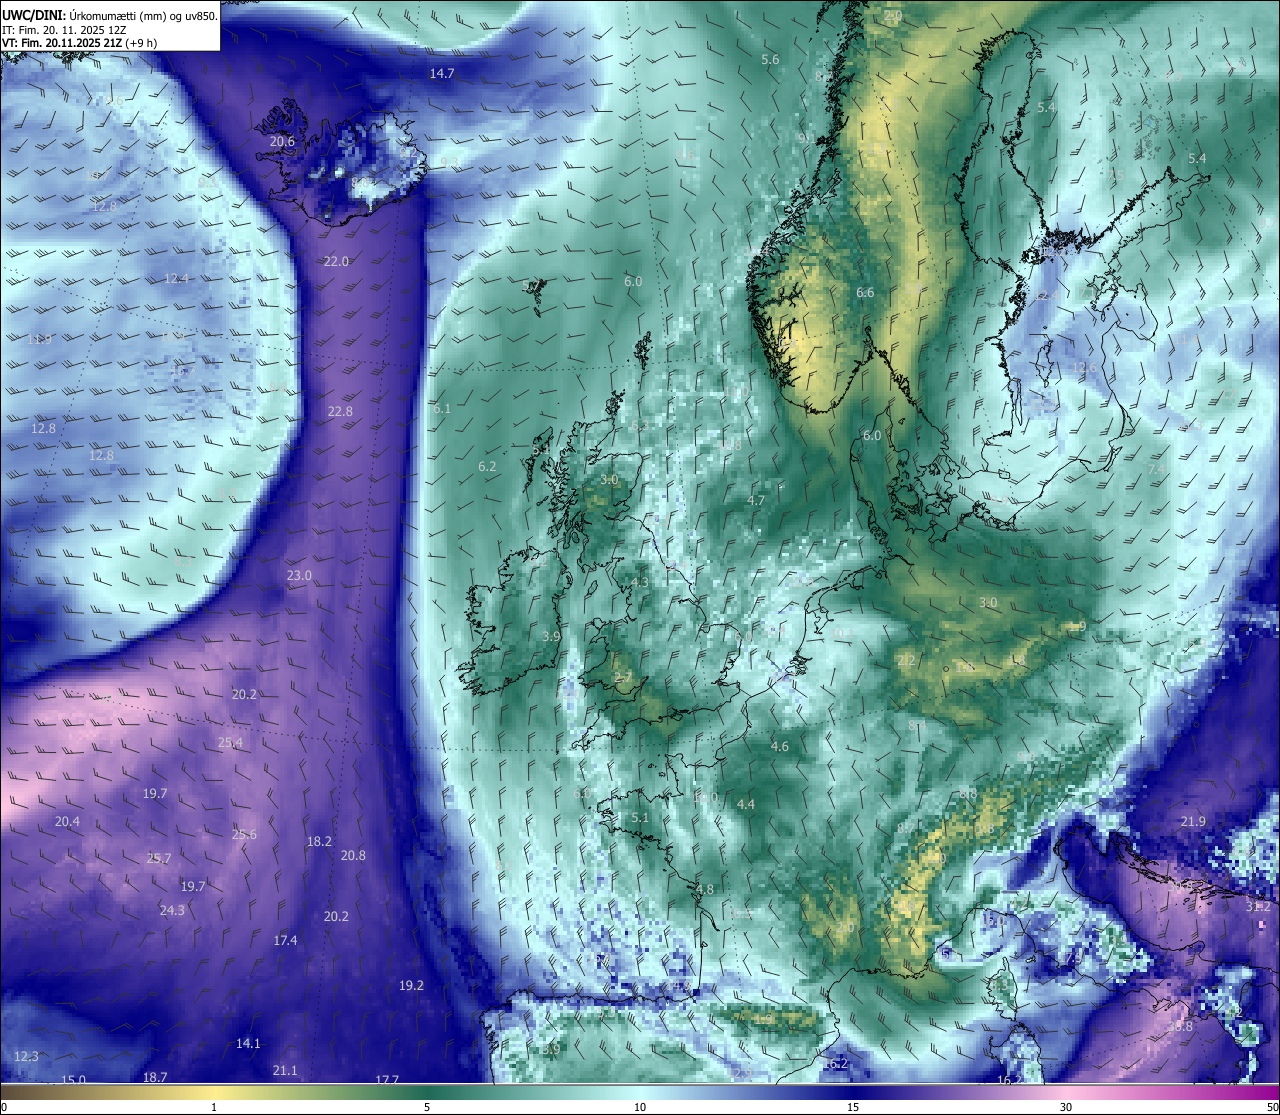Click the 17.4 value in the Atlantic
The height and width of the screenshot is (1115, 1280).
coord(285,941)
